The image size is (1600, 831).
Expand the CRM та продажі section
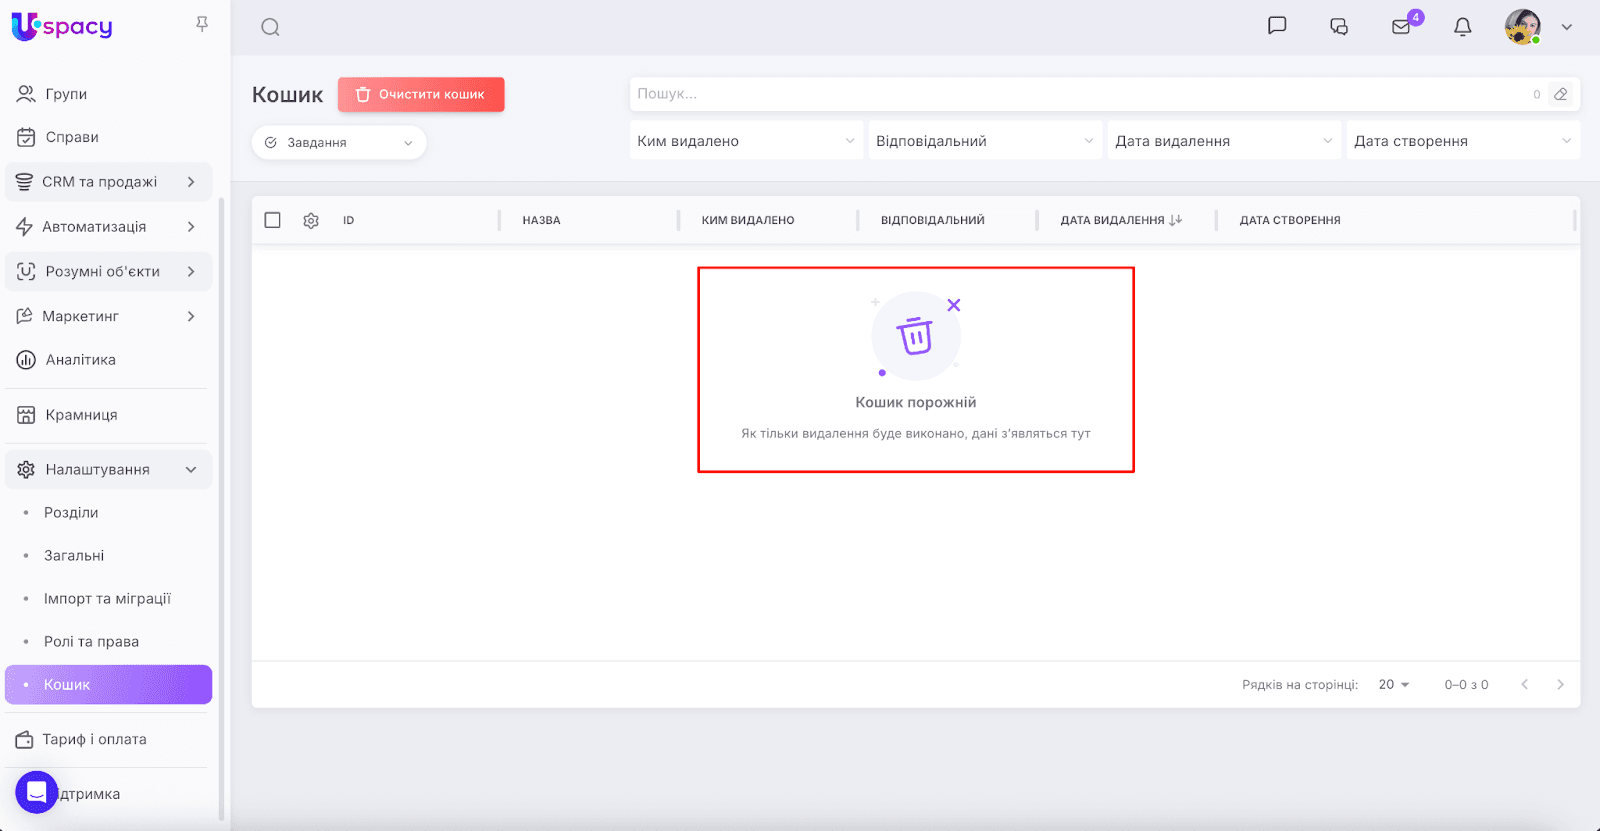[x=108, y=182]
